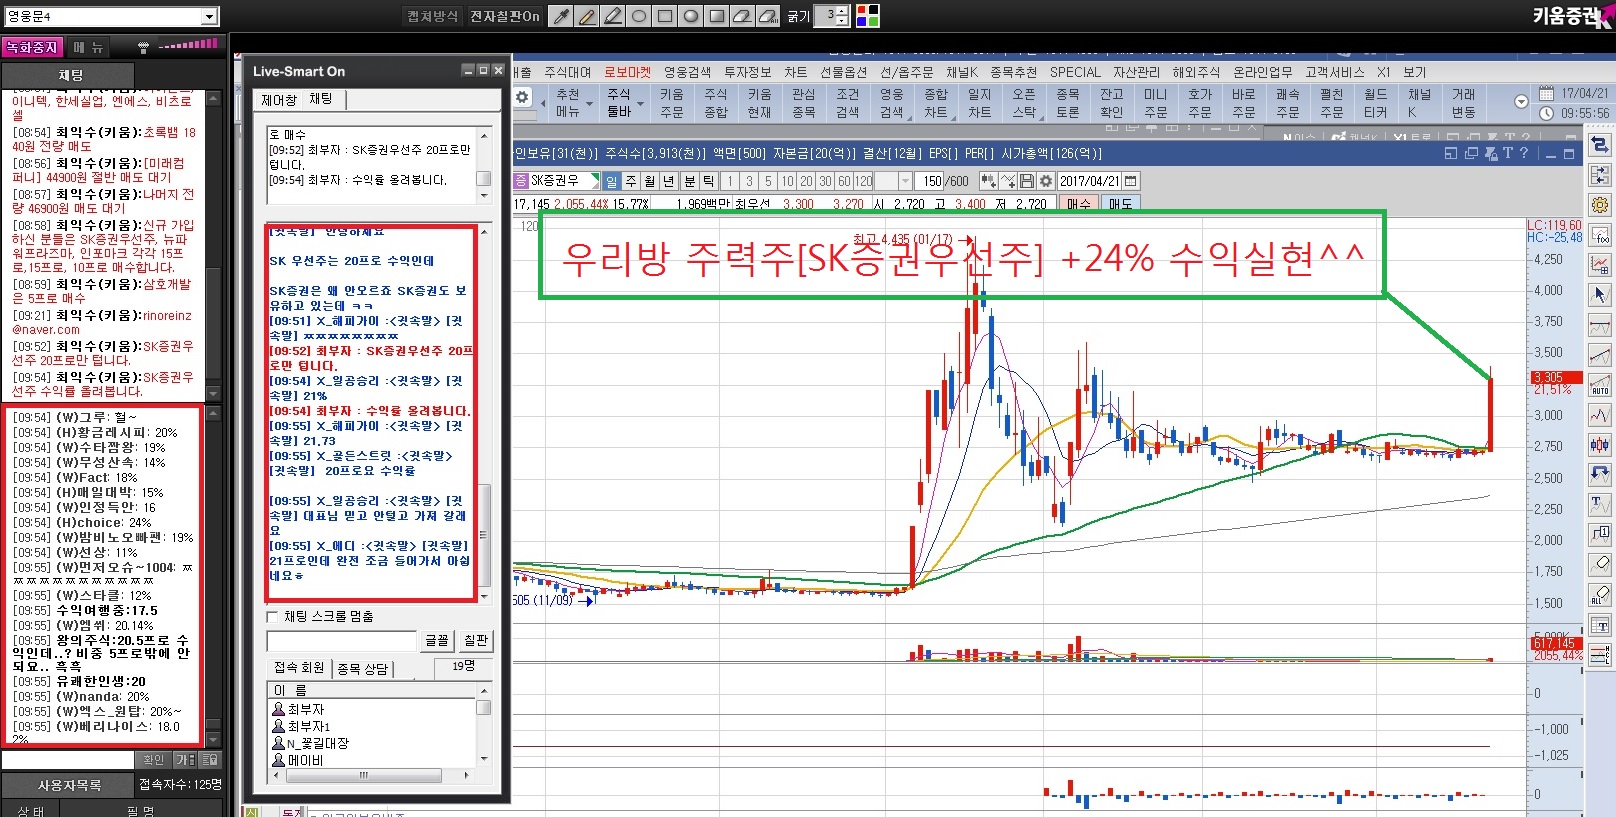The image size is (1616, 817).
Task: Click the pin icon in left chat header
Action: (143, 47)
